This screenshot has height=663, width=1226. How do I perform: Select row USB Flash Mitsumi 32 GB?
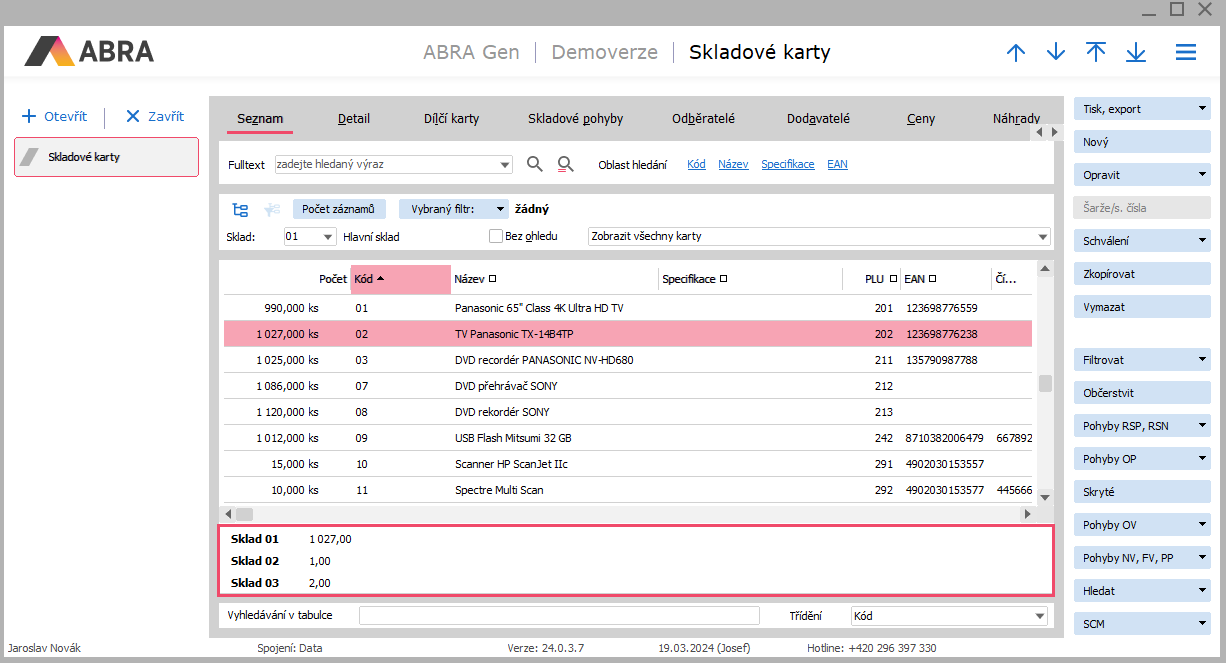tap(628, 438)
